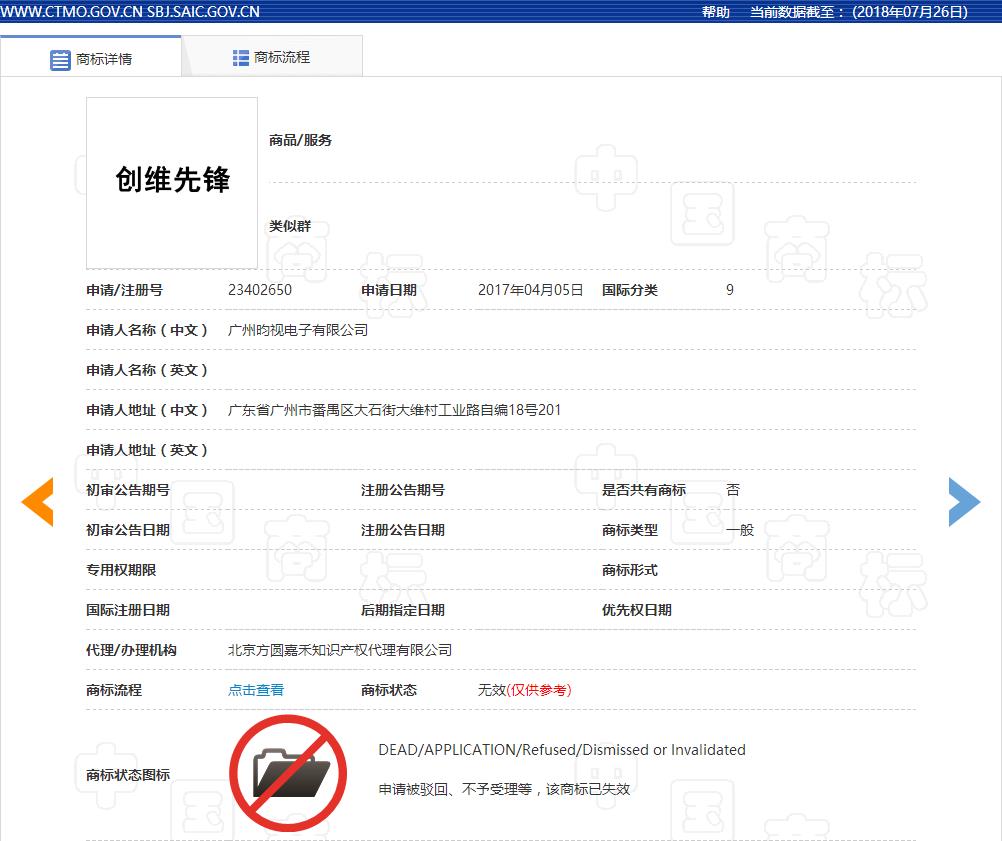Click the flow icon on 商标流程 tab

(x=240, y=58)
